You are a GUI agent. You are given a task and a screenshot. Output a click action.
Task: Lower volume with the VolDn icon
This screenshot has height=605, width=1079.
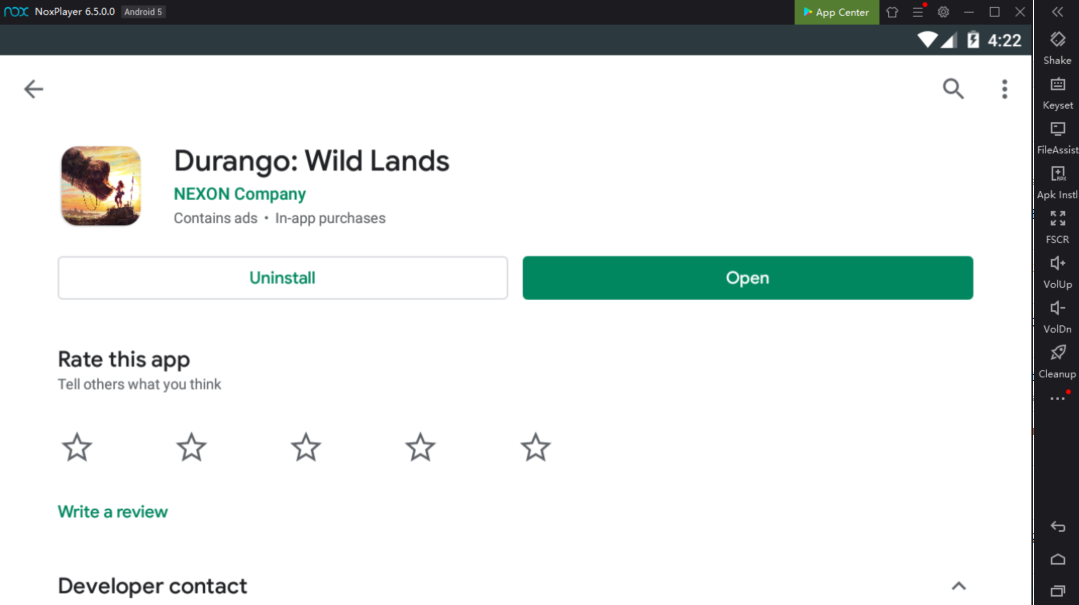1057,308
